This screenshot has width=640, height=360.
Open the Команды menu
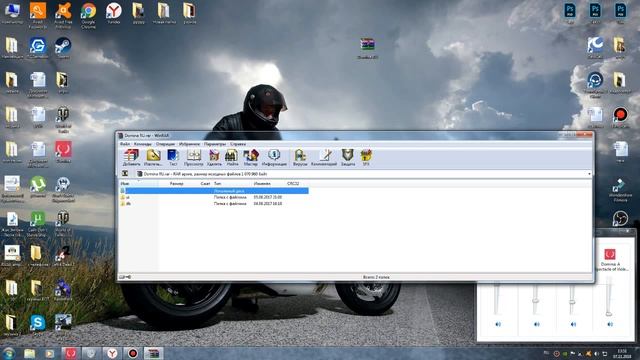[x=142, y=144]
